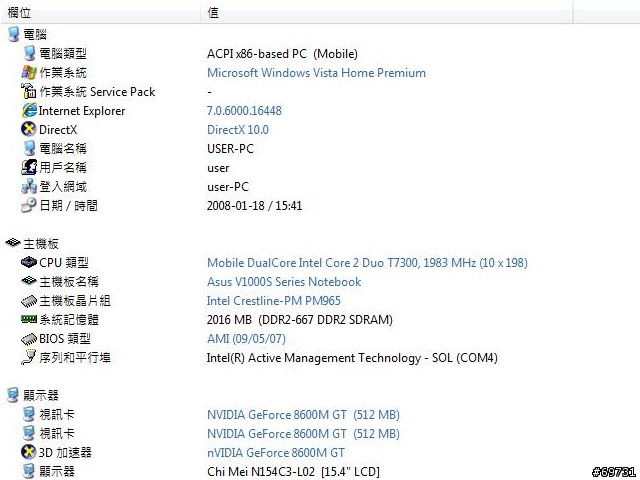Select the ACPI x86-based PC (Mobile) value
This screenshot has width=640, height=480.
click(x=282, y=54)
